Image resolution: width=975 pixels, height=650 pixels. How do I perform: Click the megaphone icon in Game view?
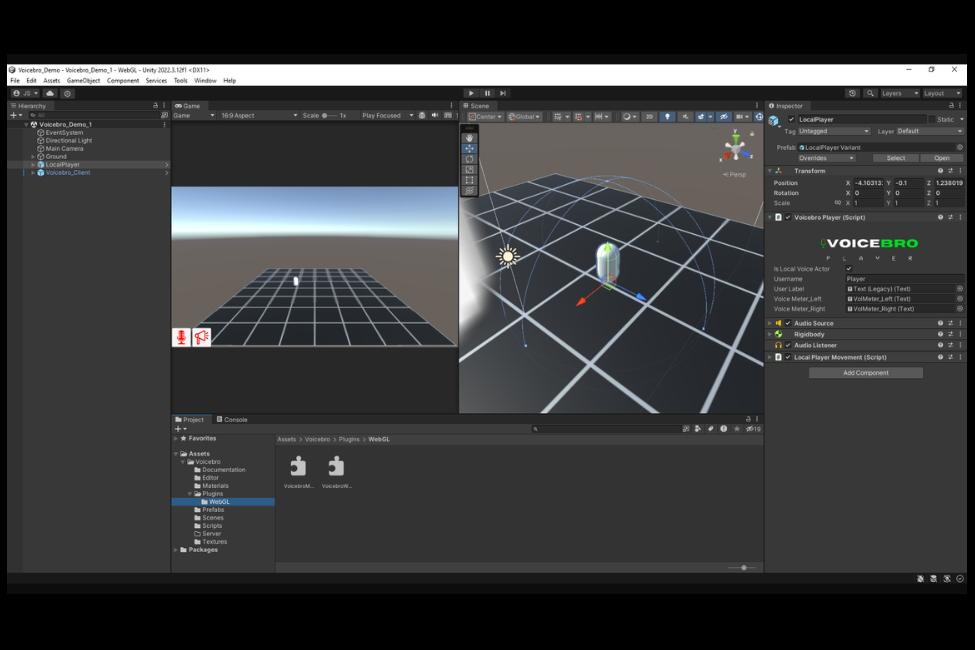pos(201,337)
